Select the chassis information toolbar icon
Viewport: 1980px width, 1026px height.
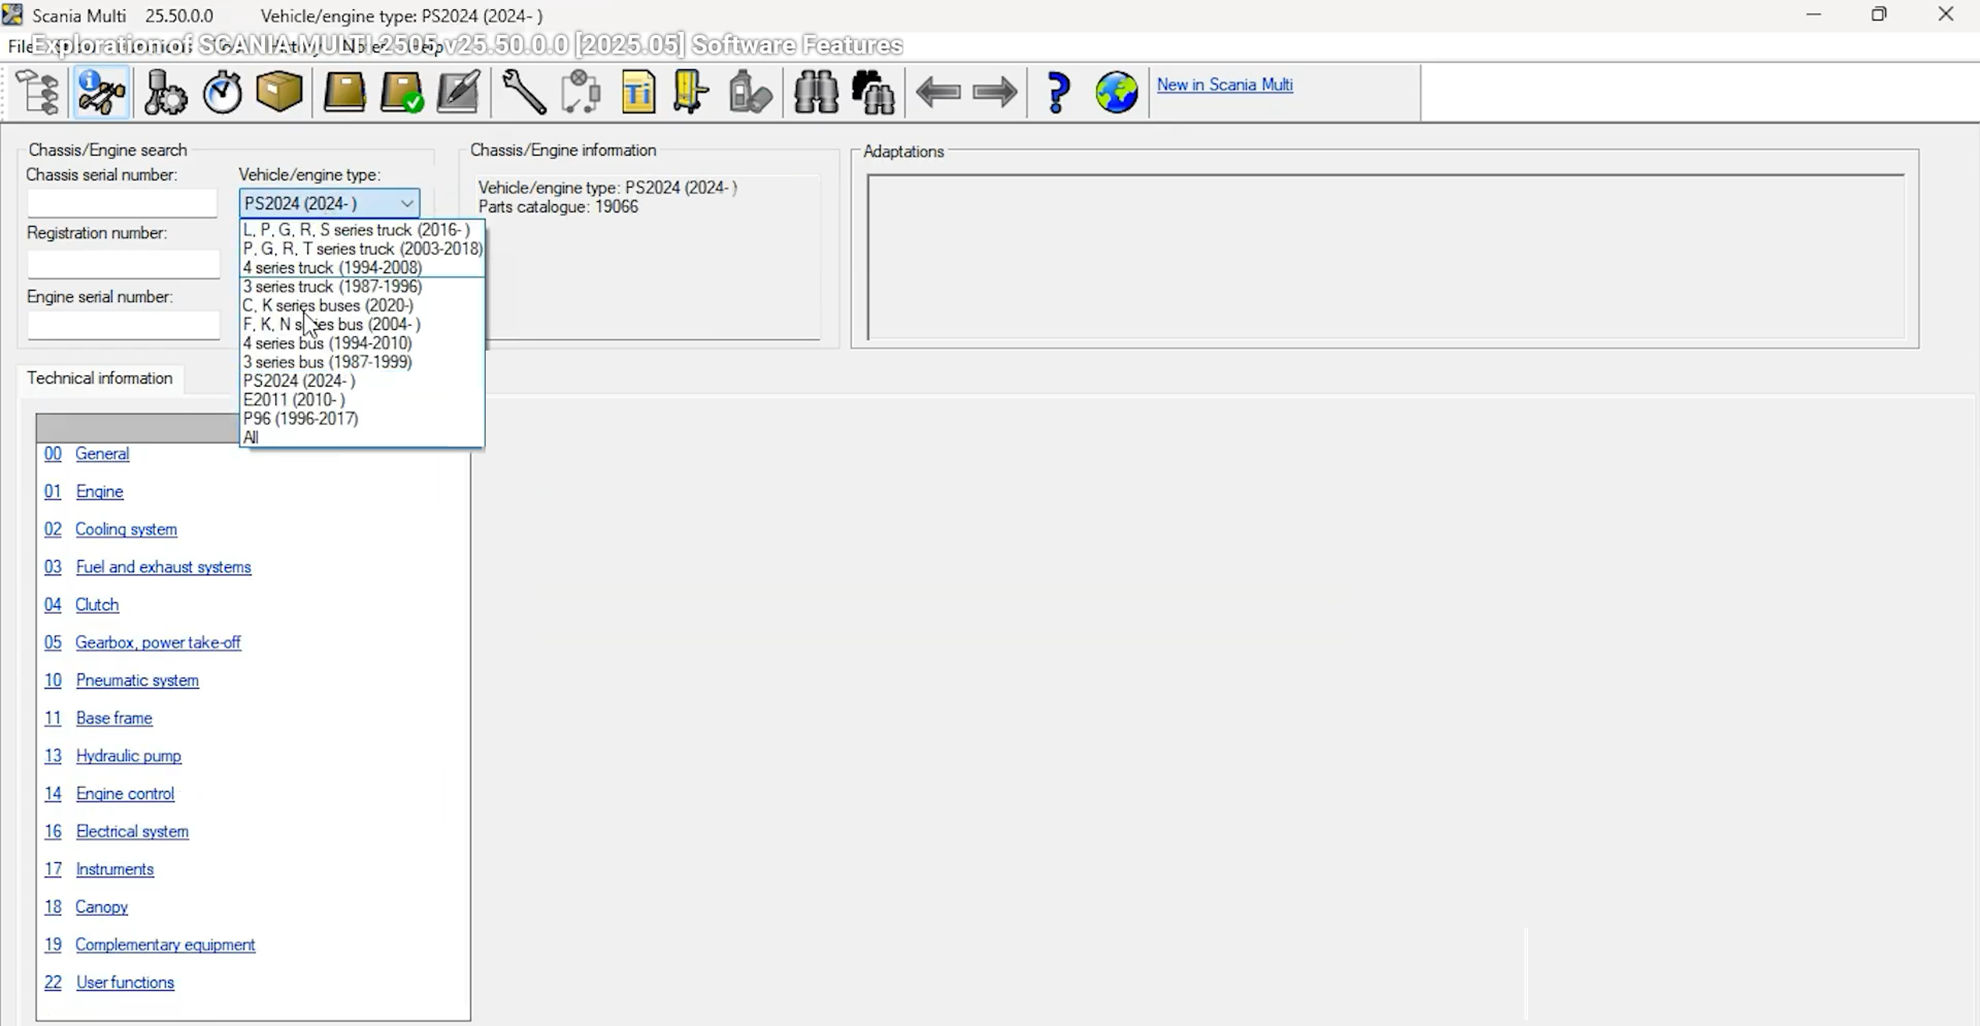point(101,93)
